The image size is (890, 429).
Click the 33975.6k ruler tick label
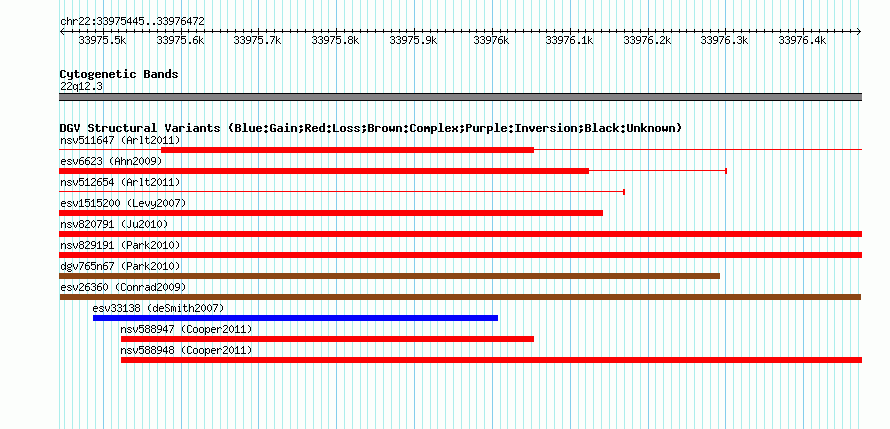click(x=180, y=41)
